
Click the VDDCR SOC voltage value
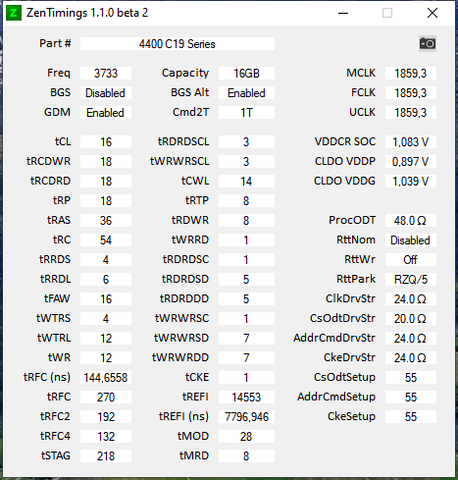coord(411,142)
